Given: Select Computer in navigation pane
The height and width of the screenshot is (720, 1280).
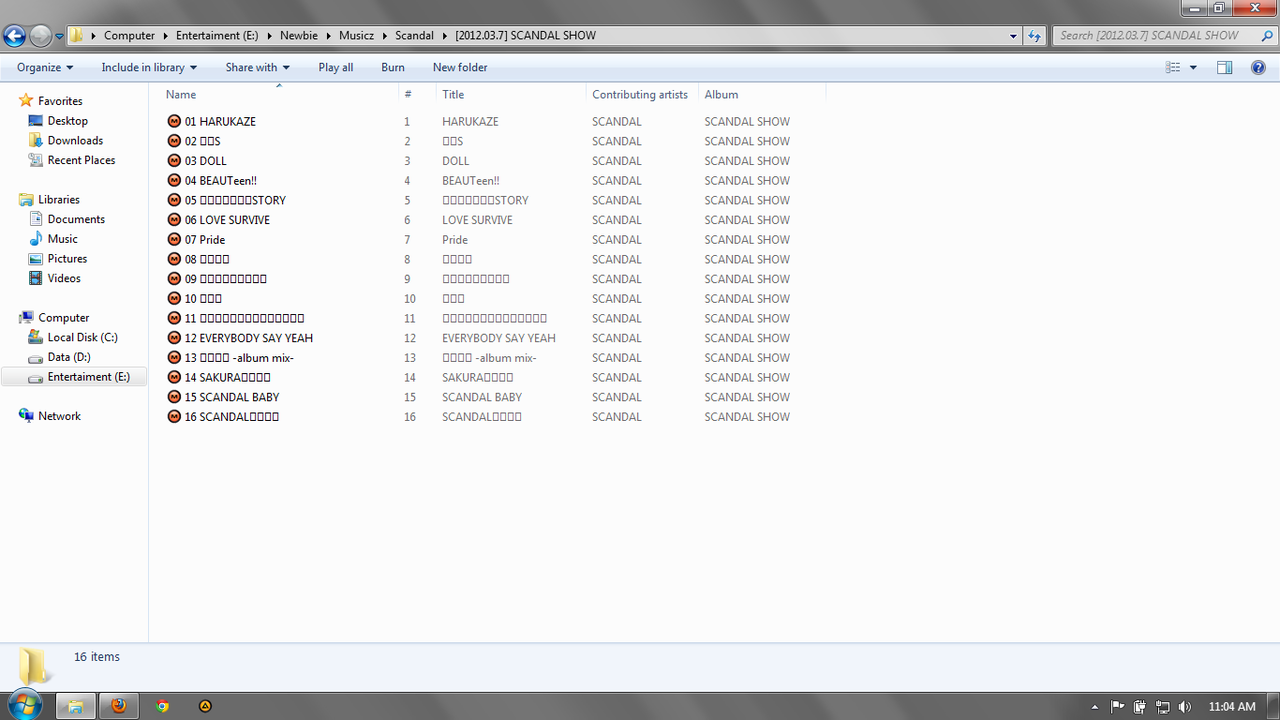Looking at the screenshot, I should pyautogui.click(x=63, y=318).
